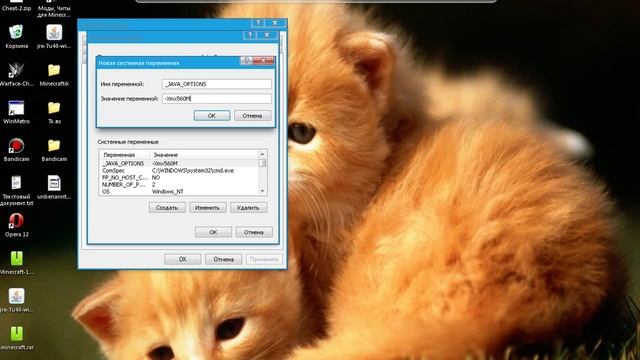Select the ComSpec variable row

point(179,171)
